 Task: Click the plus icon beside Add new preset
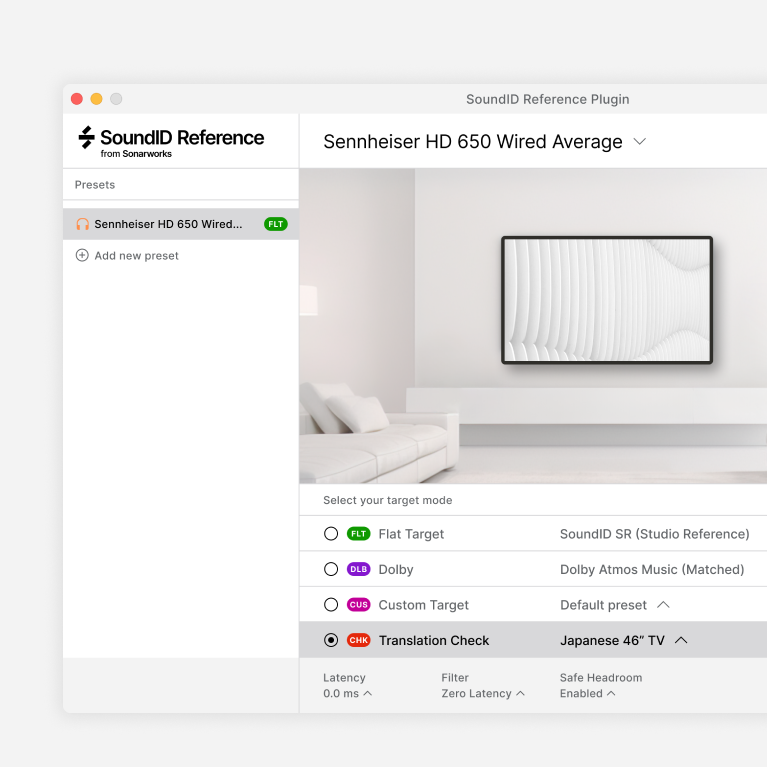pyautogui.click(x=82, y=255)
